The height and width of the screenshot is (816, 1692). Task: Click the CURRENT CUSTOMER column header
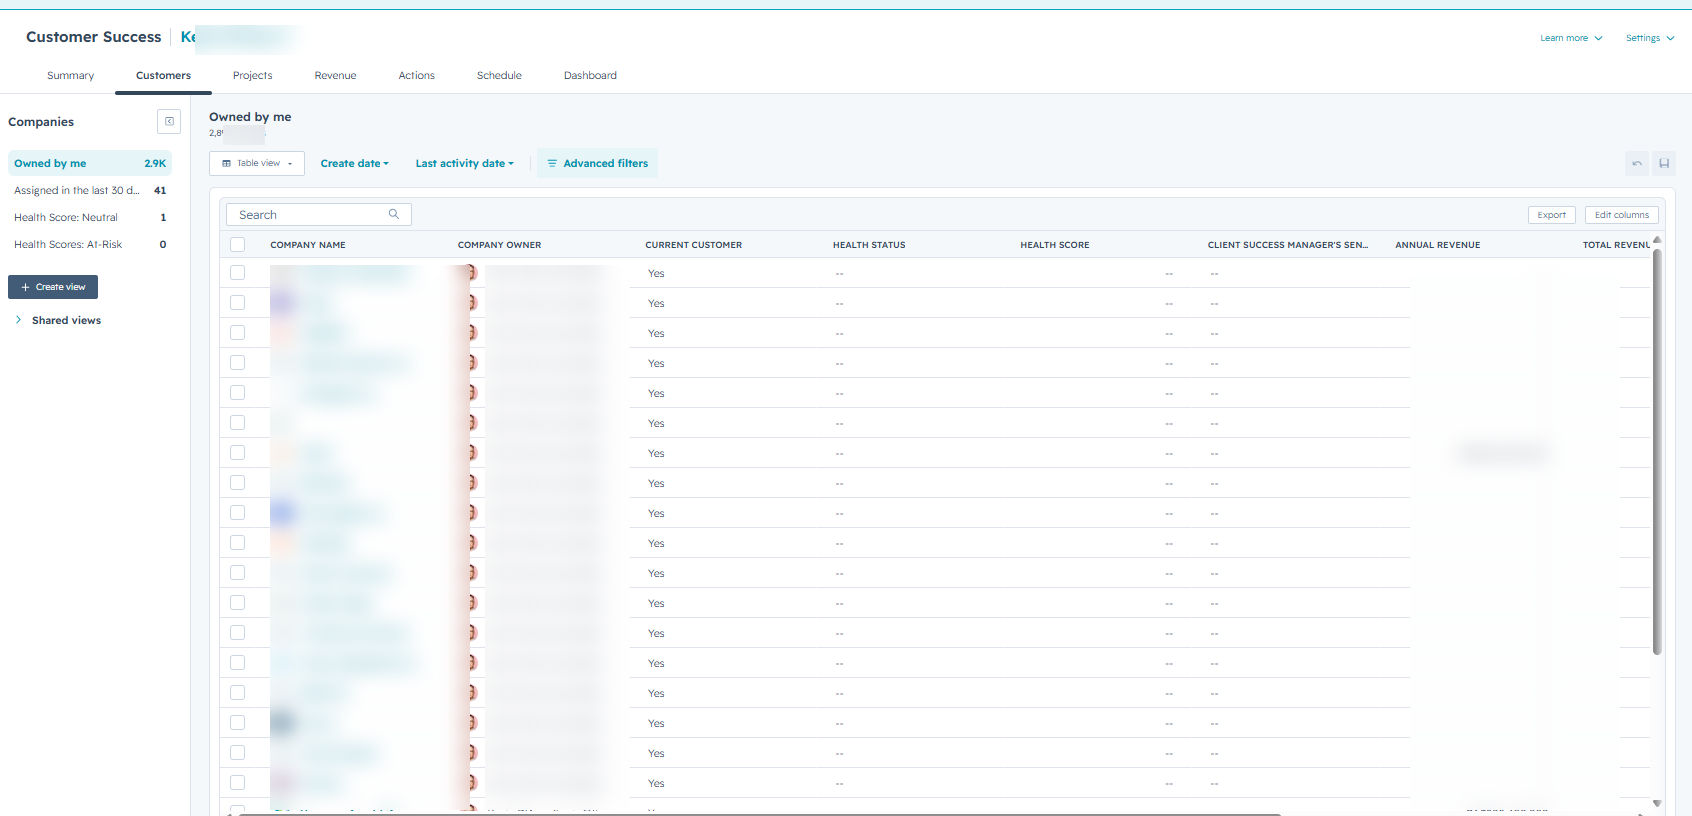tap(693, 245)
